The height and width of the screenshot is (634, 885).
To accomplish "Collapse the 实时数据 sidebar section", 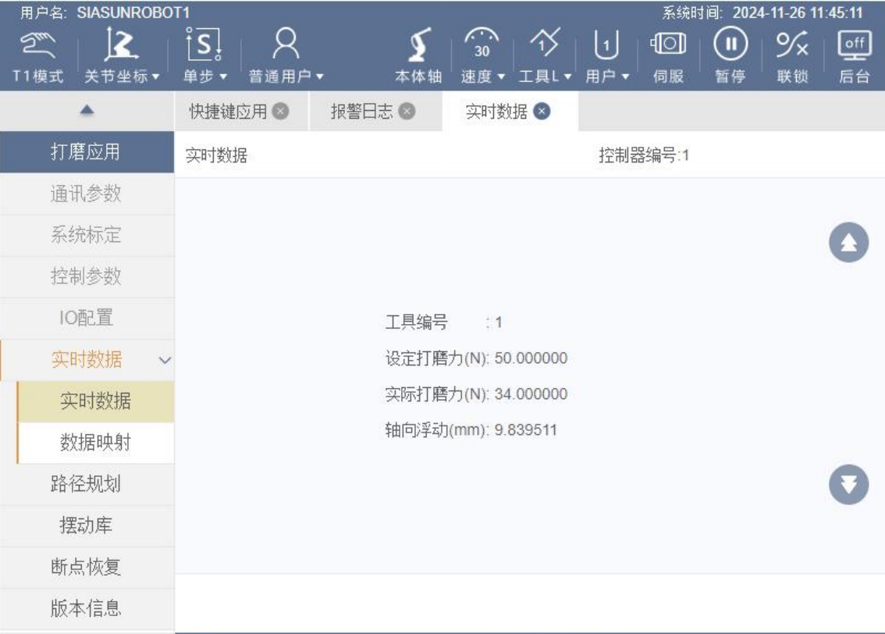I will (165, 360).
